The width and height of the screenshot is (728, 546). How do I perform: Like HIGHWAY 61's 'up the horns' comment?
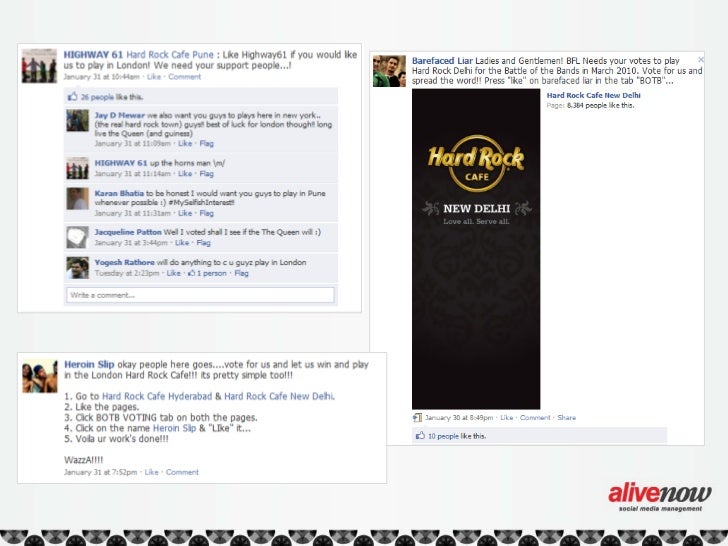[x=185, y=174]
